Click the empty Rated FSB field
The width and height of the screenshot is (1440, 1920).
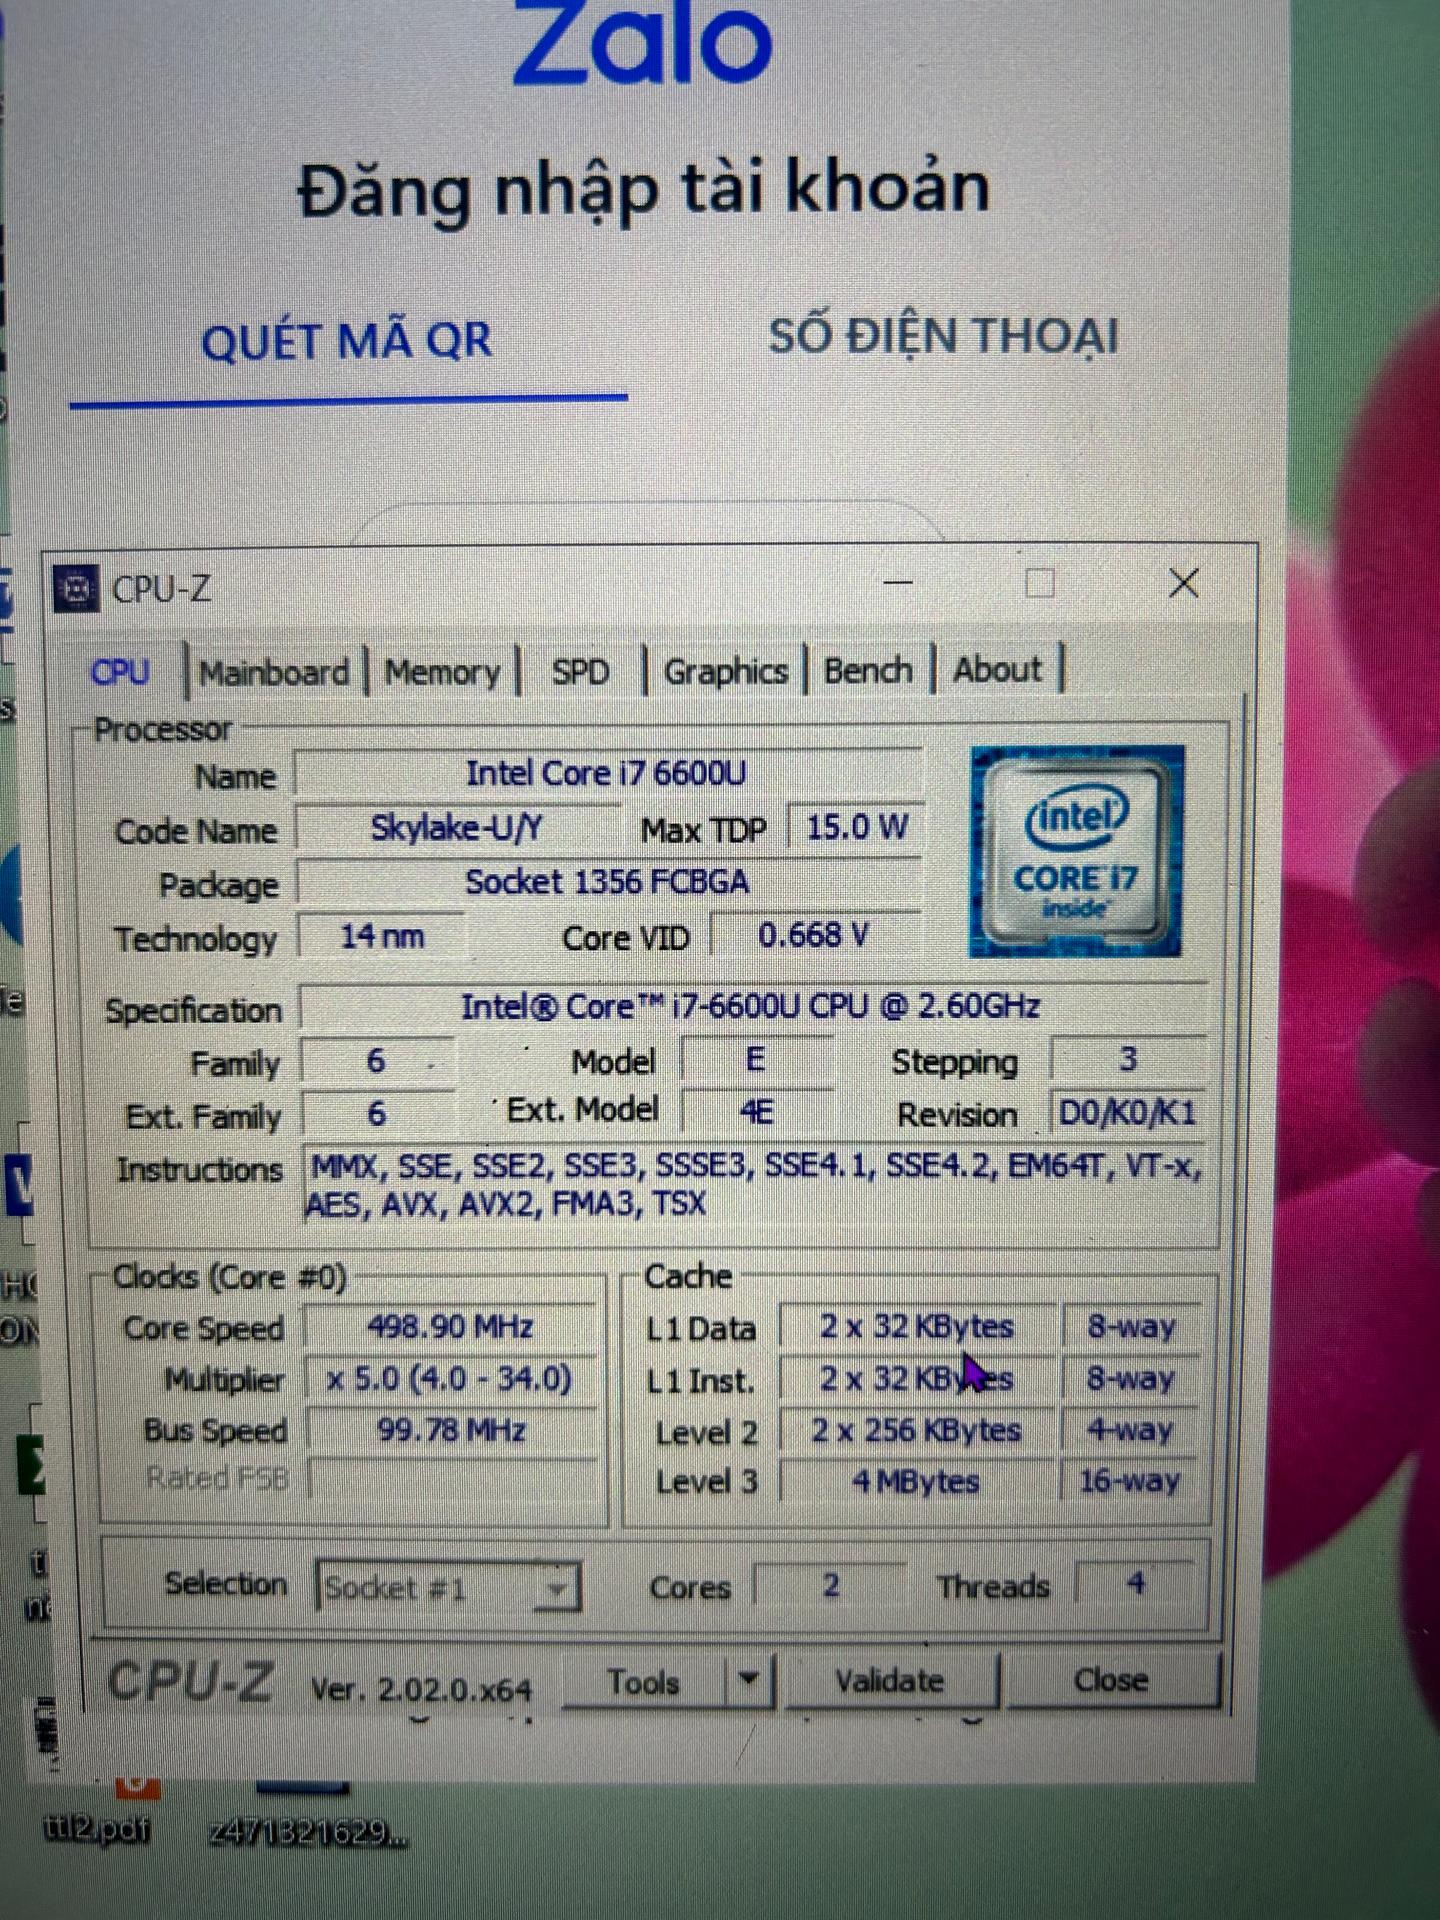tap(452, 1478)
